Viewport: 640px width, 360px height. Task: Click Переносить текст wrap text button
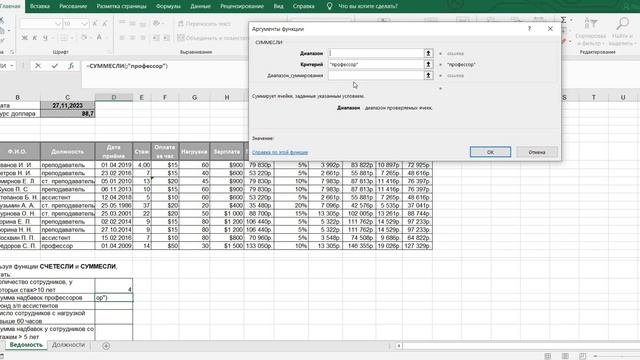(204, 24)
